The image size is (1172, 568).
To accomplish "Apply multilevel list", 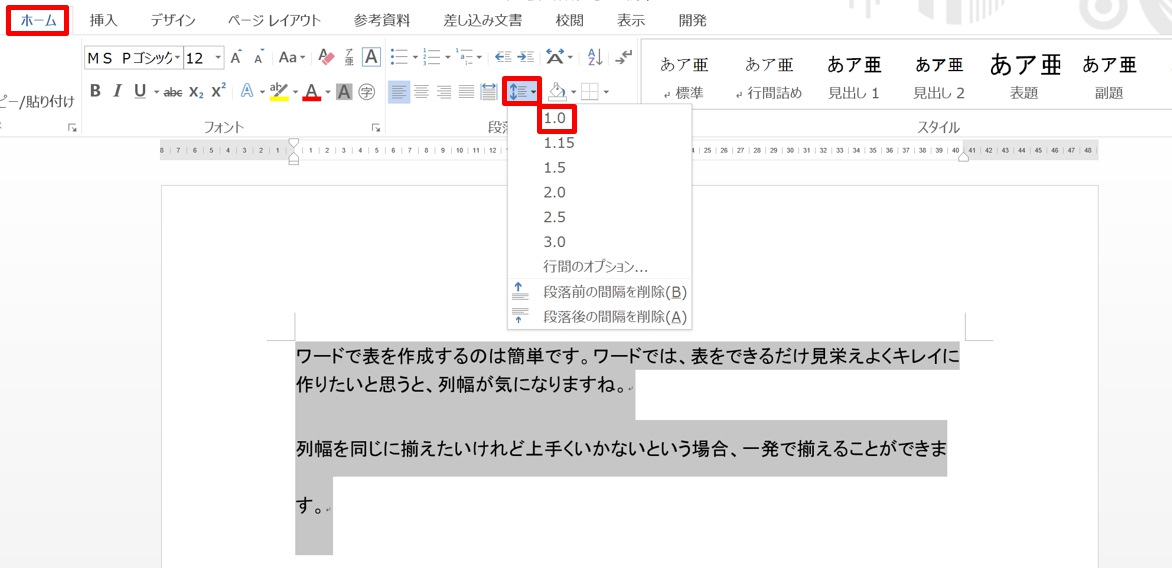I will [466, 57].
